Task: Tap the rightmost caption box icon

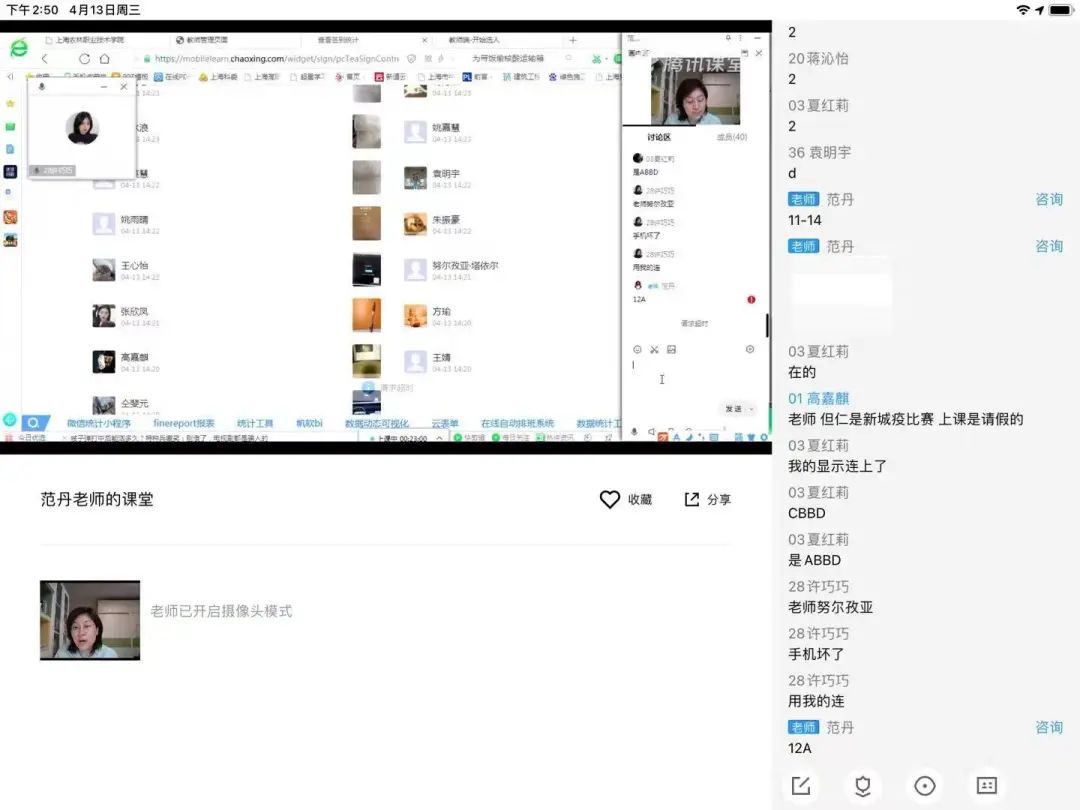Action: tap(987, 786)
